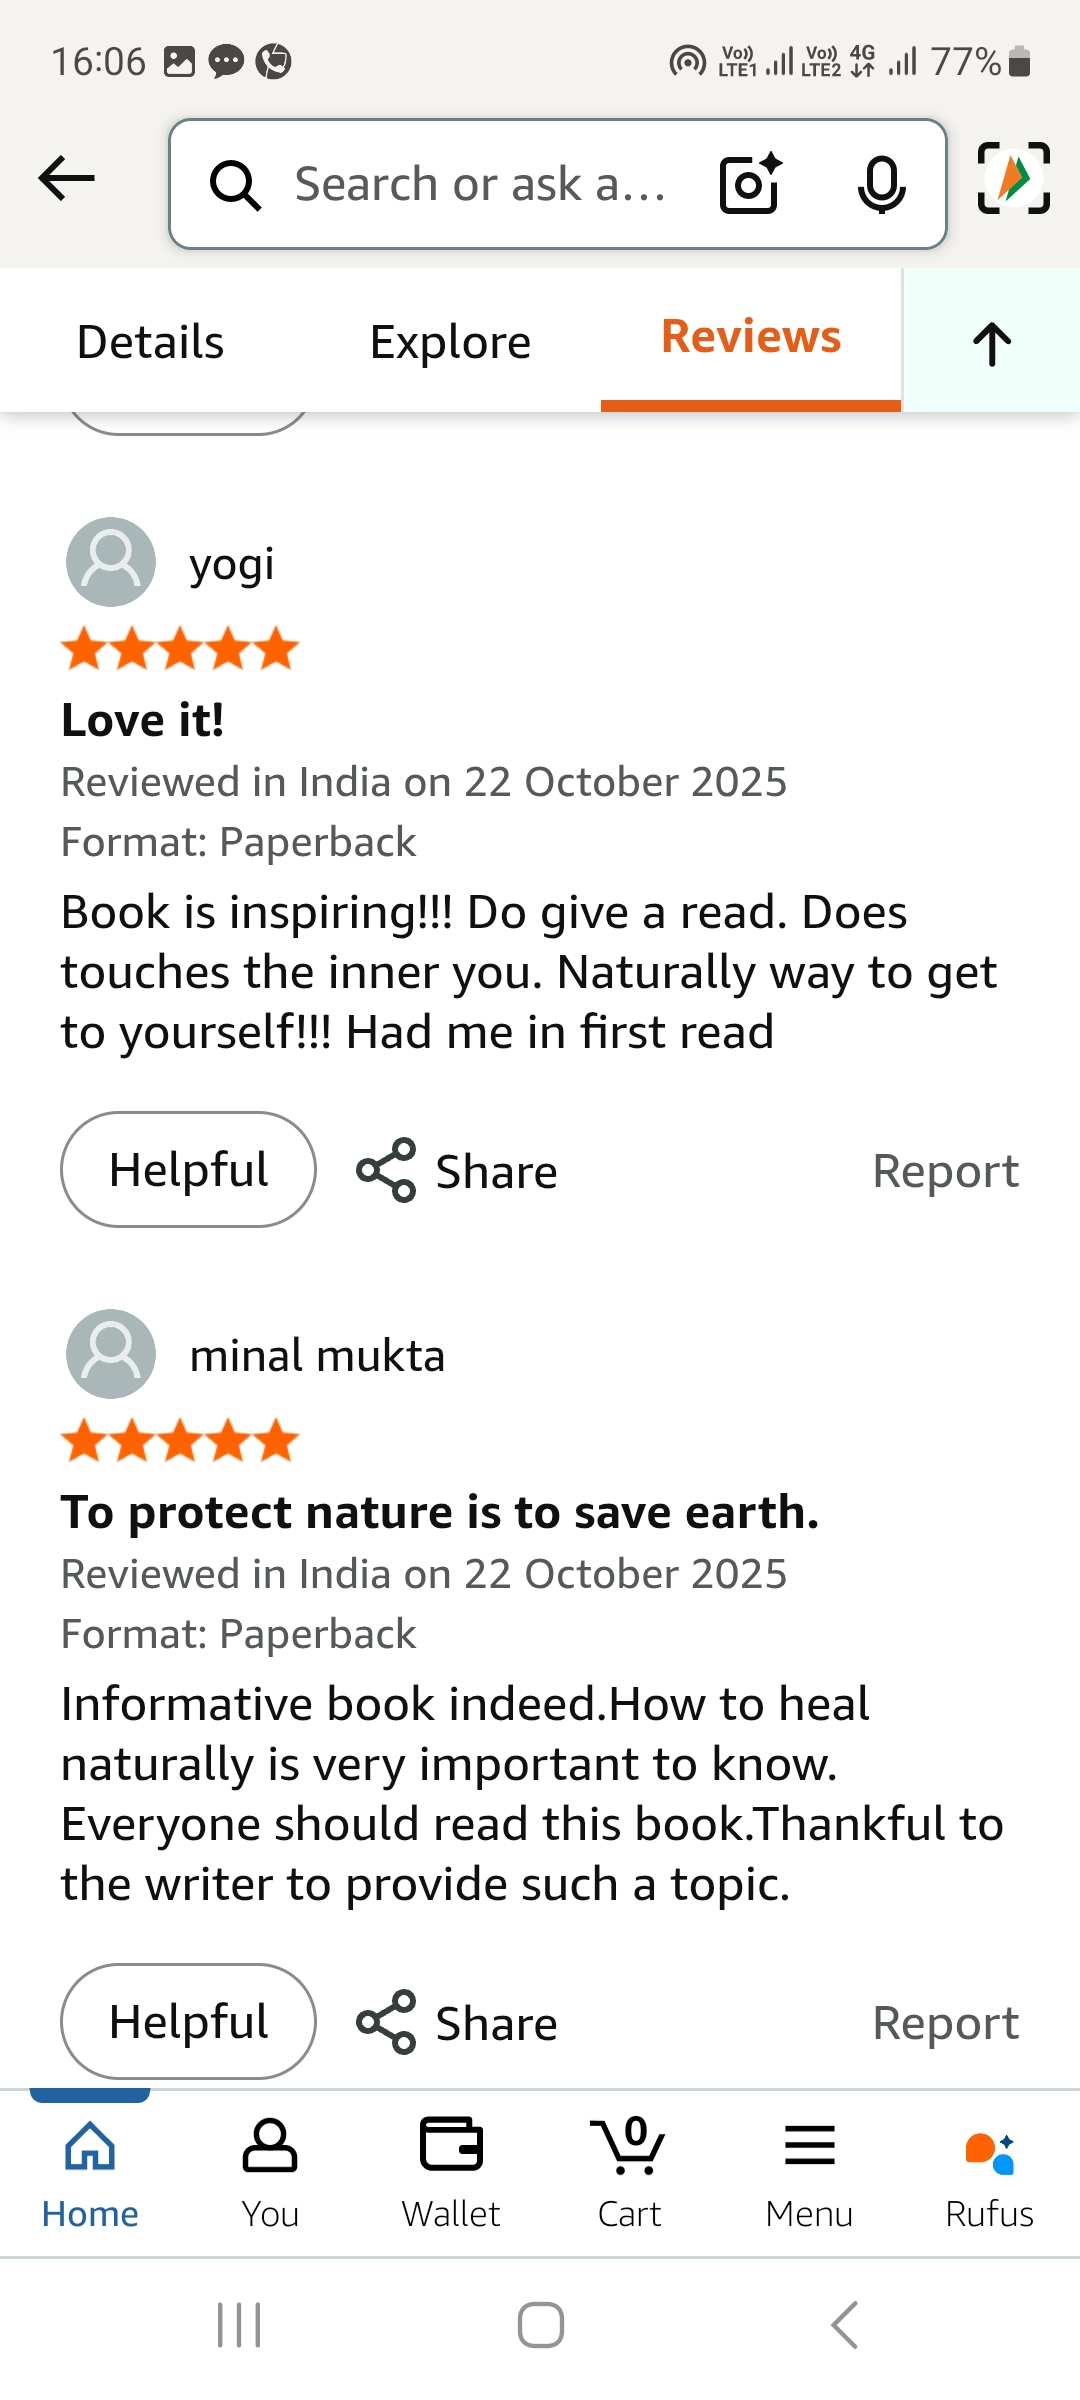Mark minal mukta's review as Helpful
The width and height of the screenshot is (1080, 2400).
coord(188,2022)
